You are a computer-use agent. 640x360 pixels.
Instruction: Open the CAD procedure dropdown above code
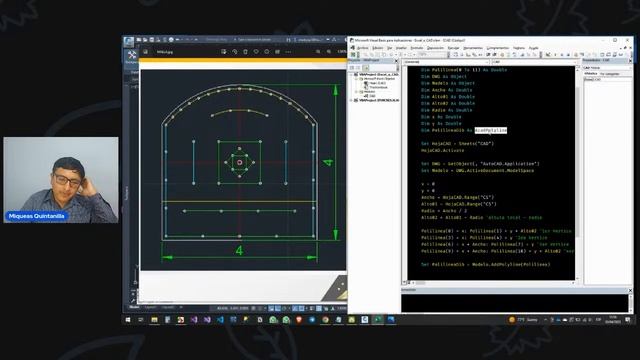click(x=534, y=62)
